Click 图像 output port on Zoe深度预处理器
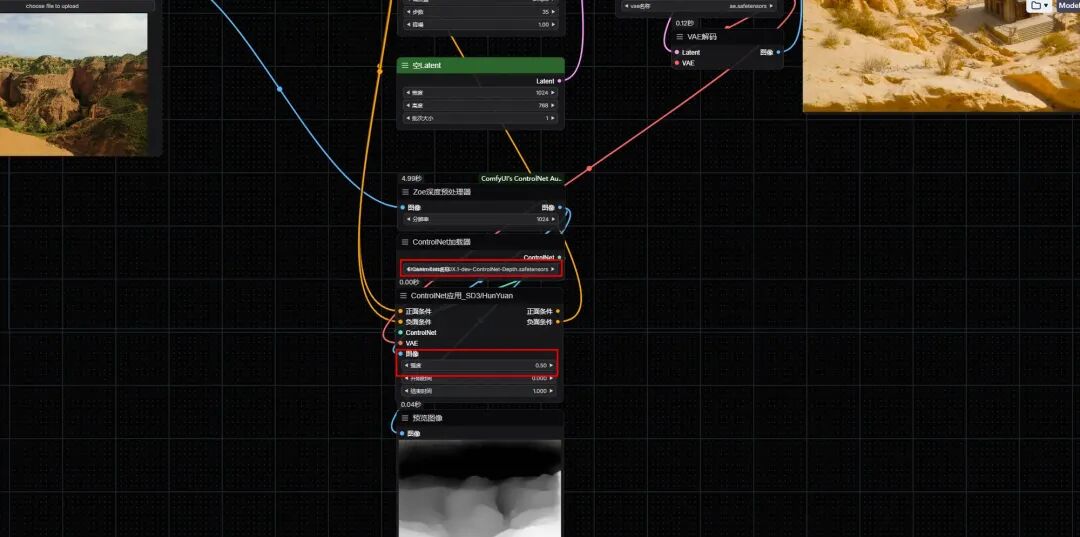 (559, 207)
